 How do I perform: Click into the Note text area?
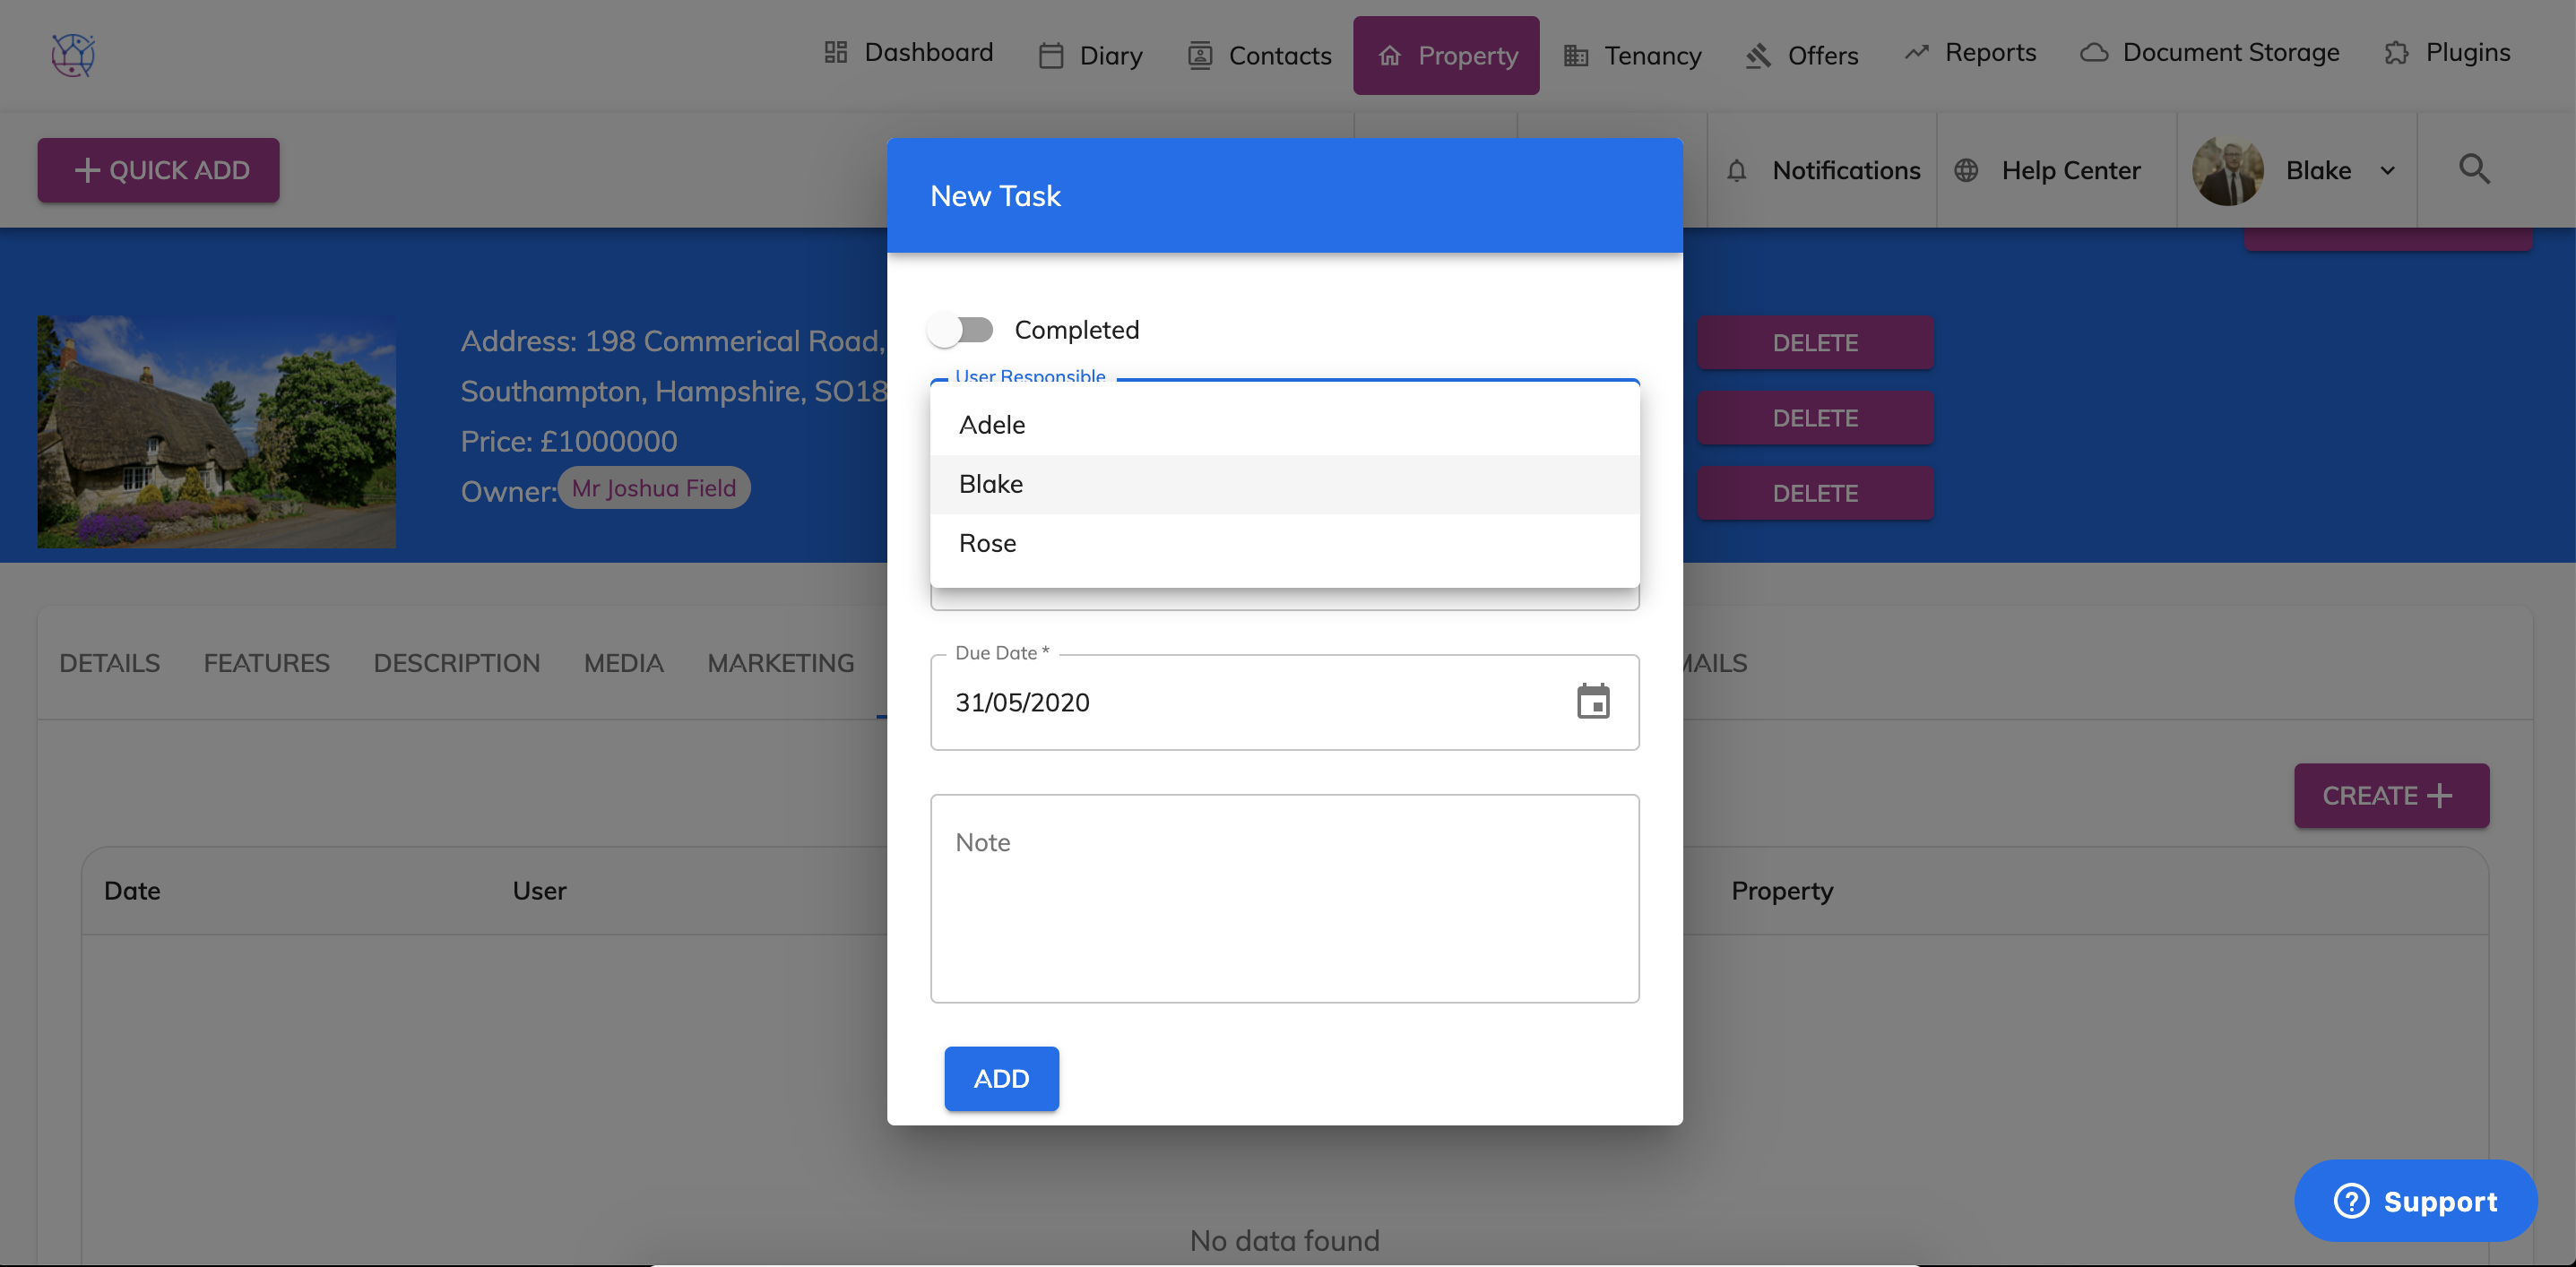[x=1283, y=898]
